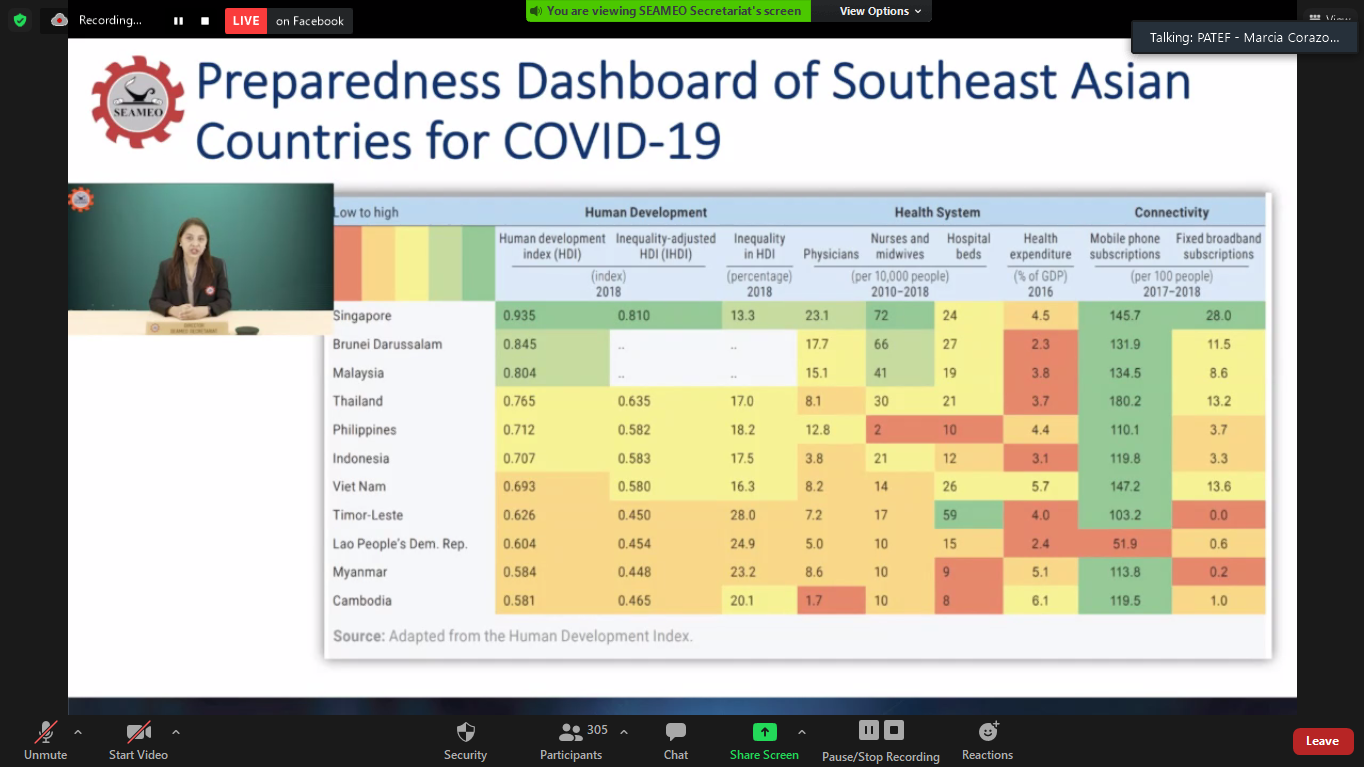Open the Security shield menu

point(465,740)
